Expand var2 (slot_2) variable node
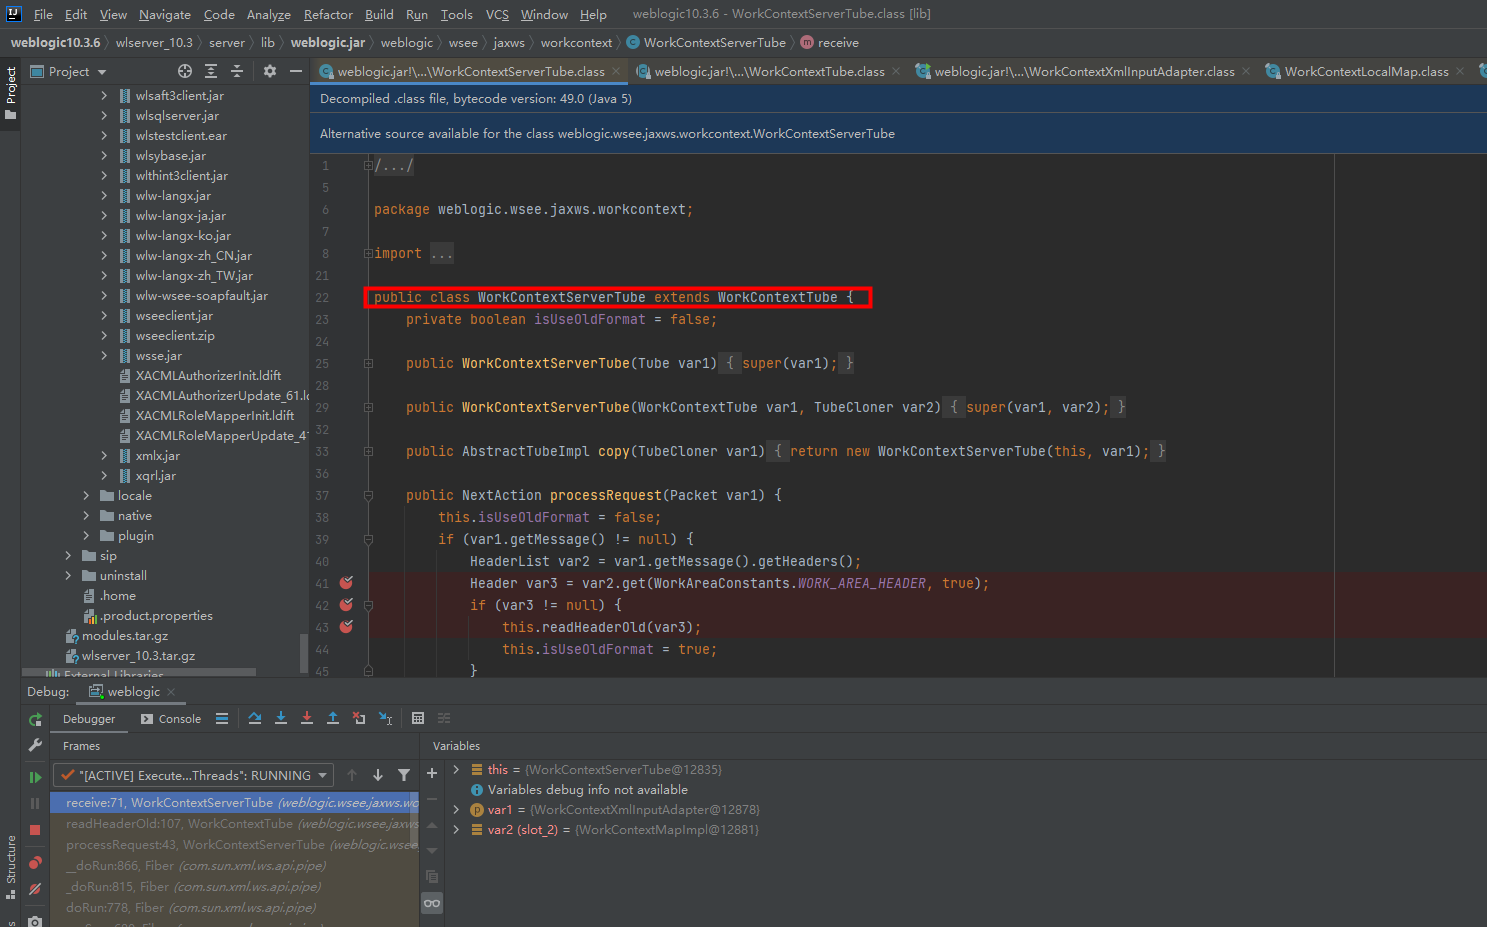Viewport: 1487px width, 927px height. pyautogui.click(x=456, y=829)
